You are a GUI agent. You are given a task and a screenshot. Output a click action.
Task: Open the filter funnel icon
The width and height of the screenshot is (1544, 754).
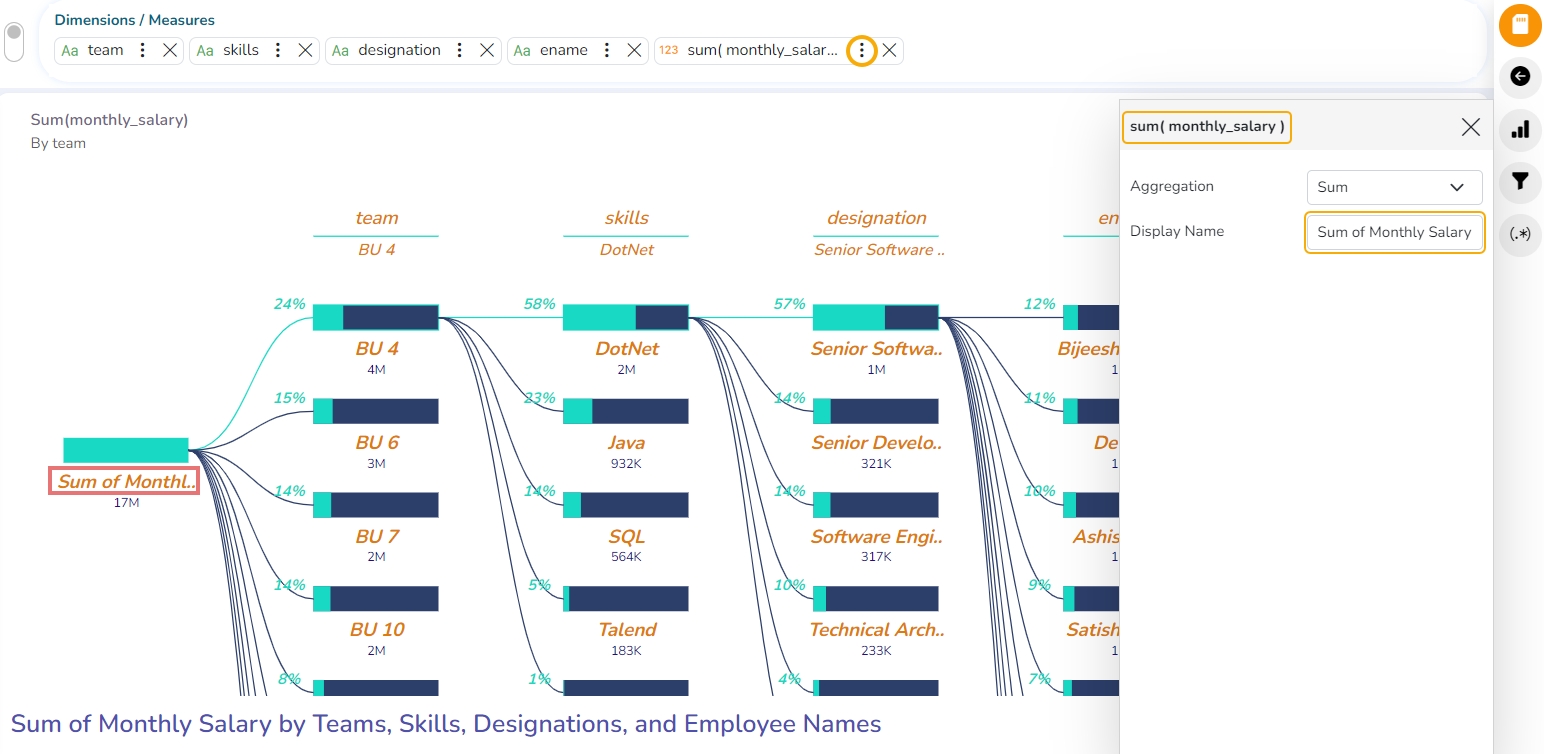pos(1519,182)
